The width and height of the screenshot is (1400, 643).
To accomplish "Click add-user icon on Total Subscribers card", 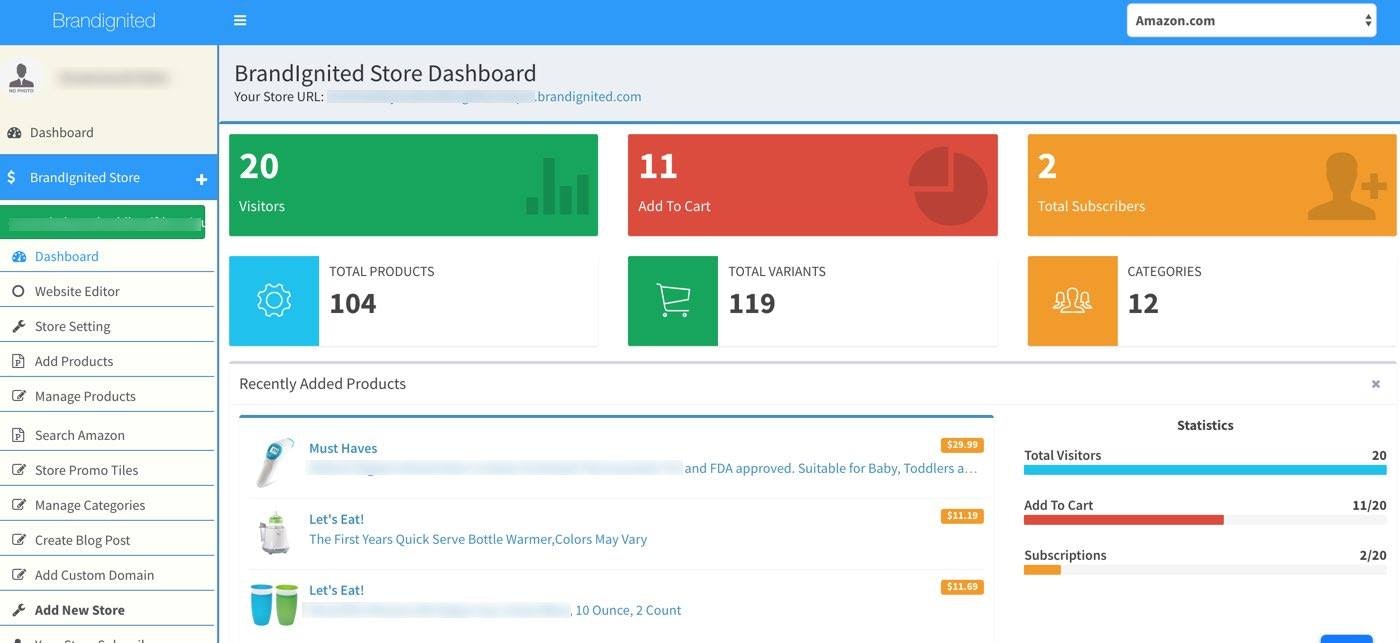I will 1347,187.
